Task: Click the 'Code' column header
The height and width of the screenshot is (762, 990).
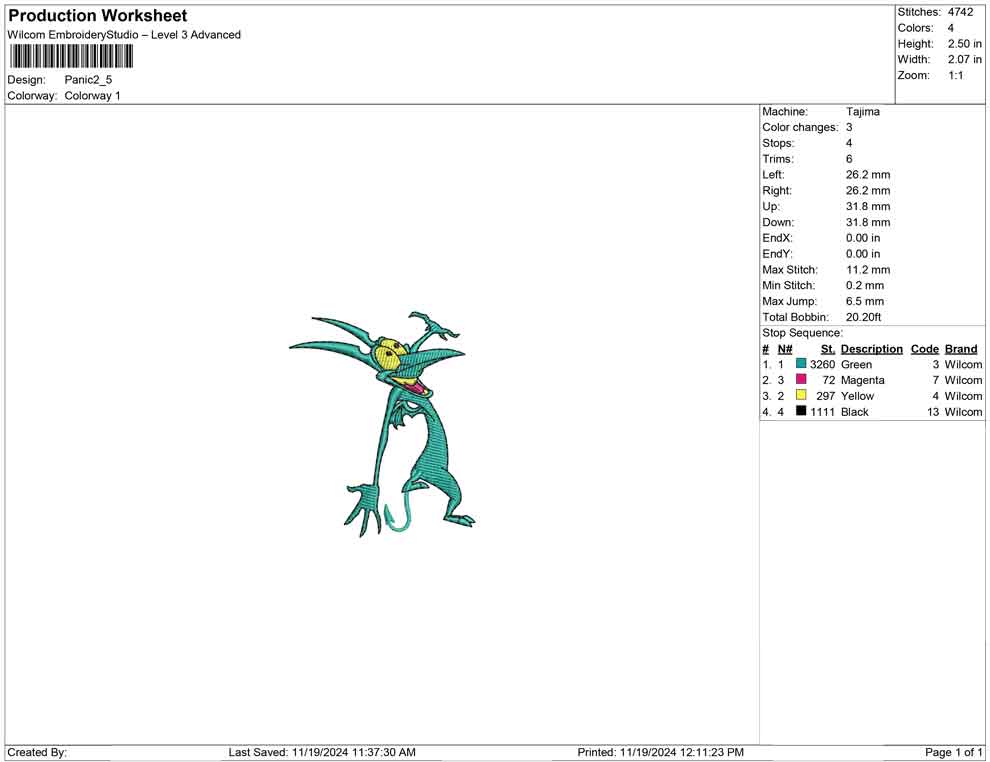Action: (924, 349)
